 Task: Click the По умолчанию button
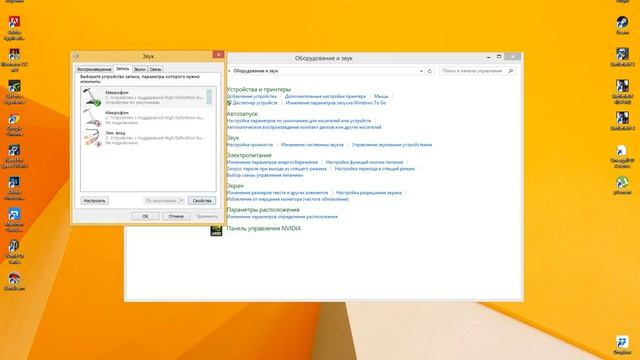[161, 201]
